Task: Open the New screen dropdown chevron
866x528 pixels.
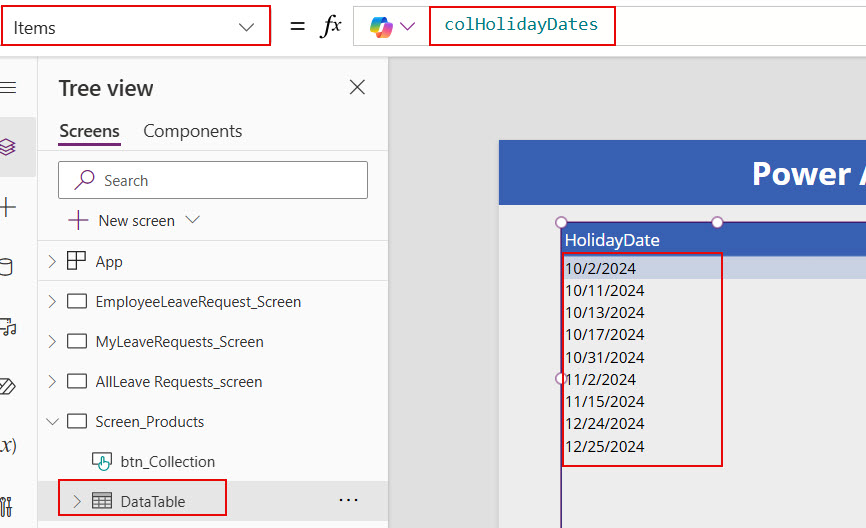Action: tap(192, 220)
